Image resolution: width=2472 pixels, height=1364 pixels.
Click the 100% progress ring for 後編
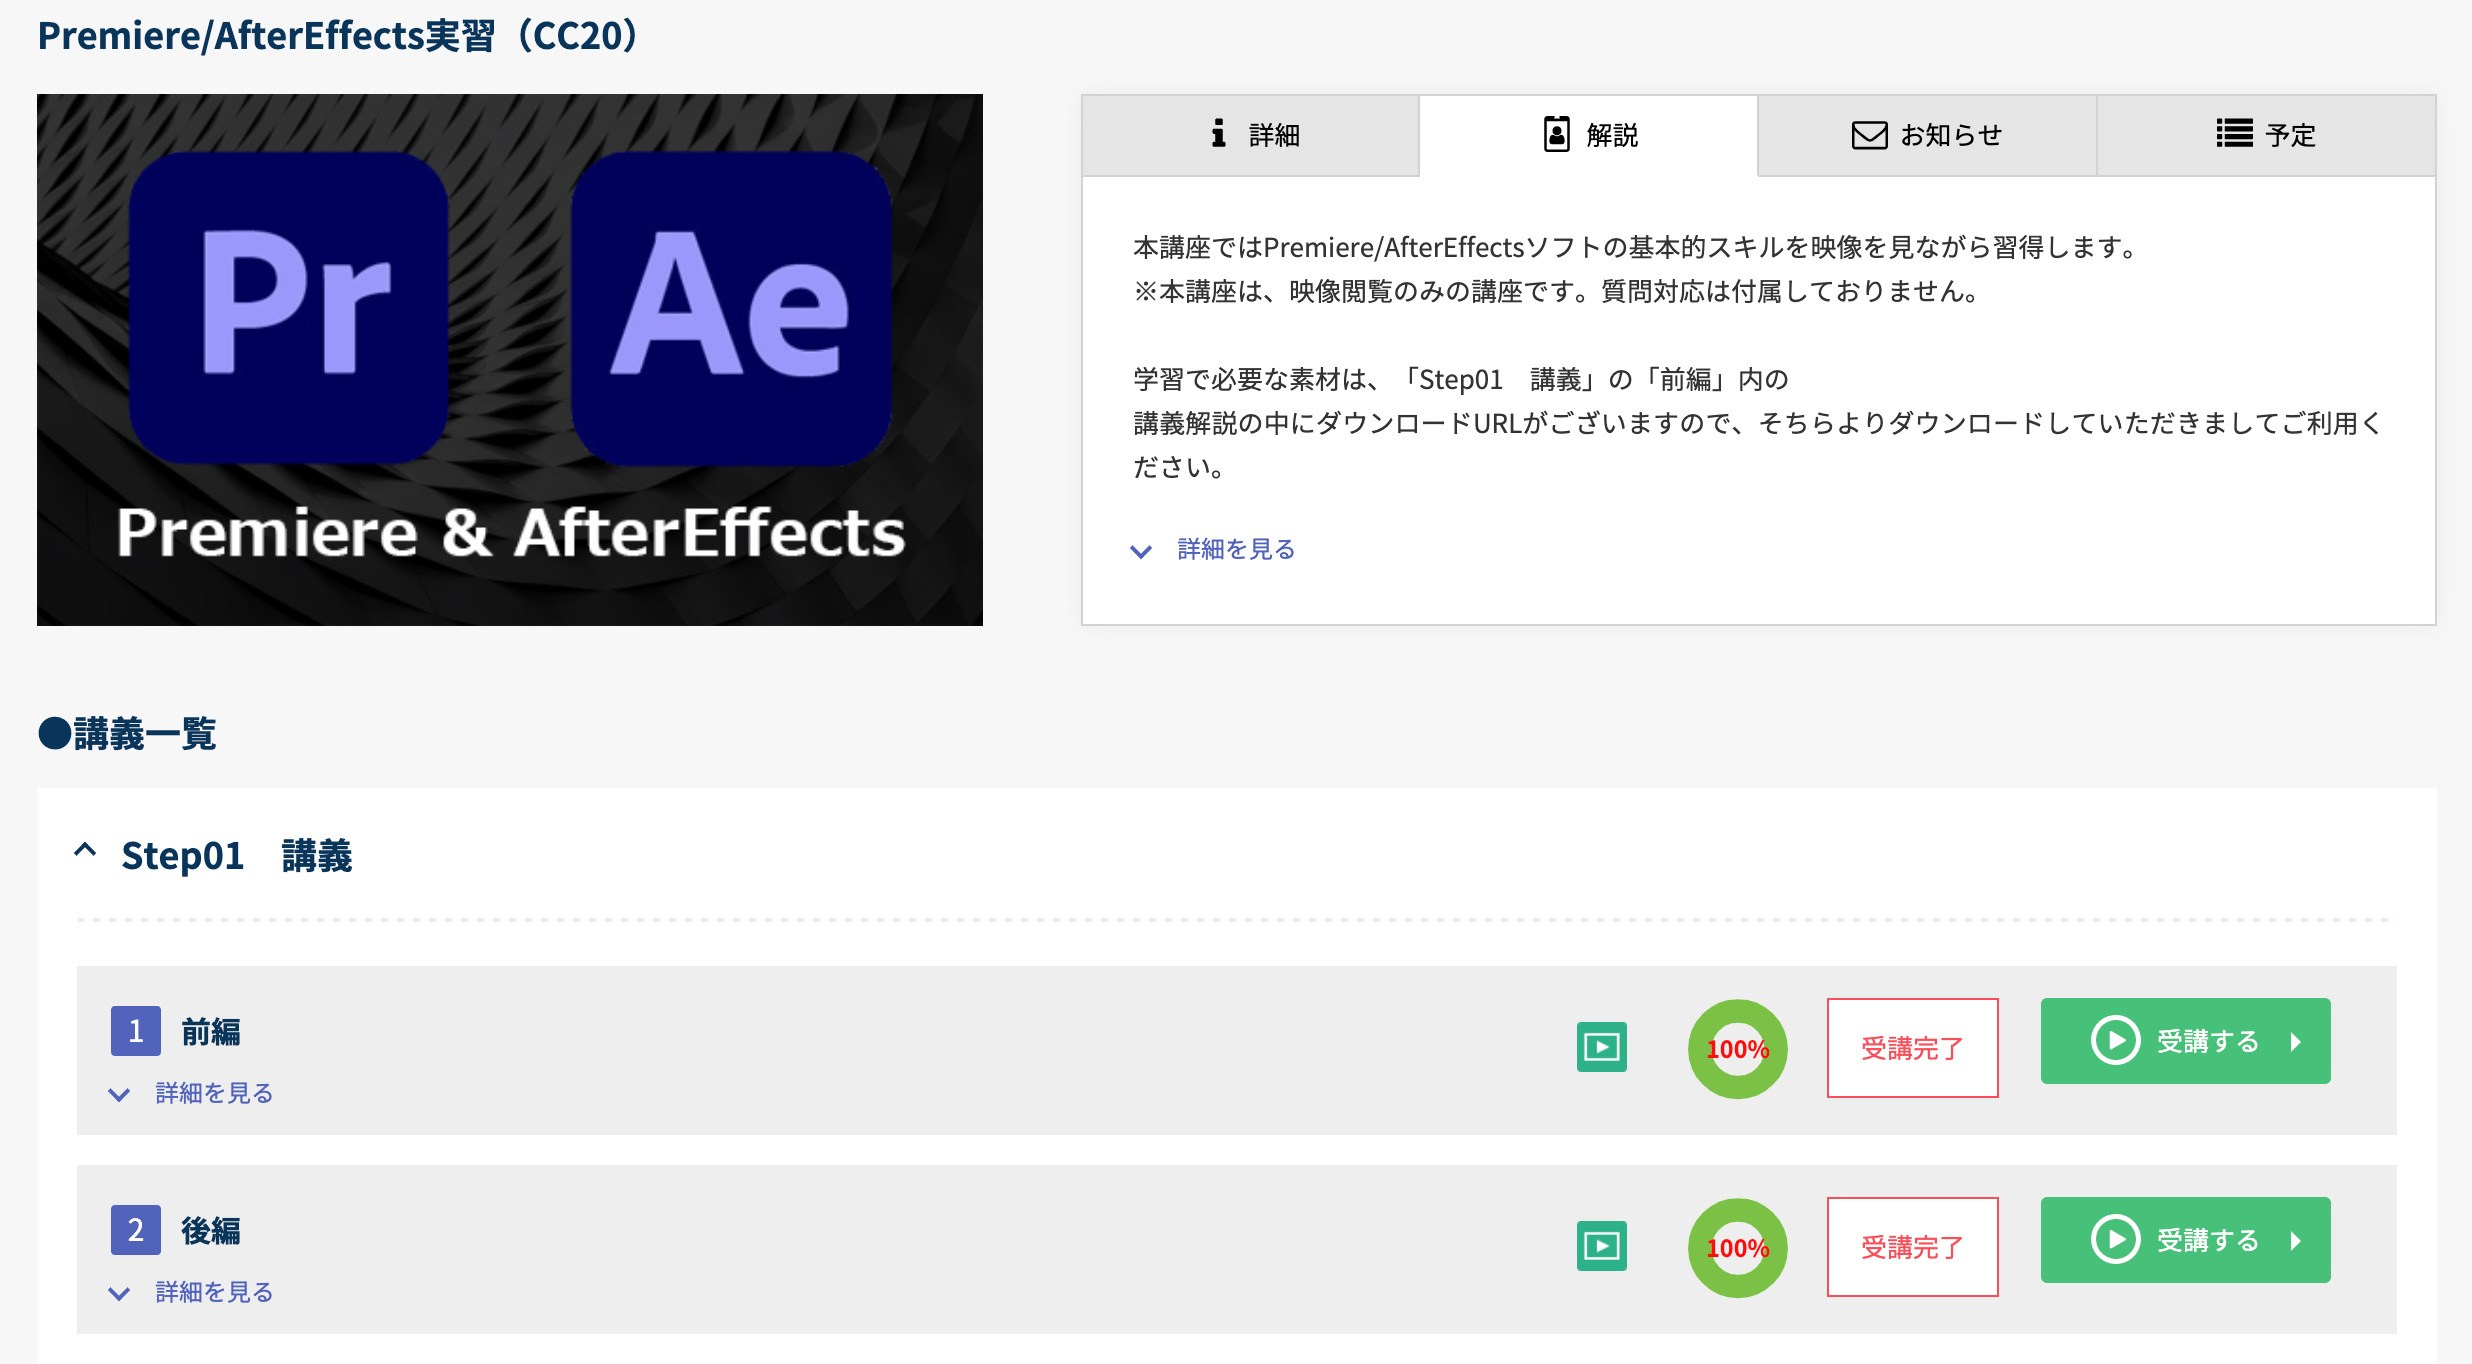pyautogui.click(x=1738, y=1248)
